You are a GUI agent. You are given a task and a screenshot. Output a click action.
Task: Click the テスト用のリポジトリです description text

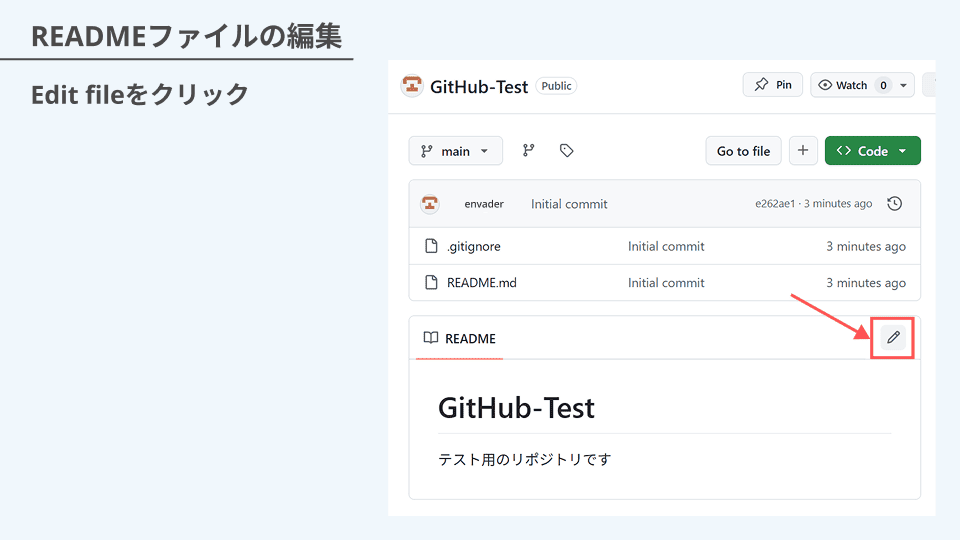(525, 459)
